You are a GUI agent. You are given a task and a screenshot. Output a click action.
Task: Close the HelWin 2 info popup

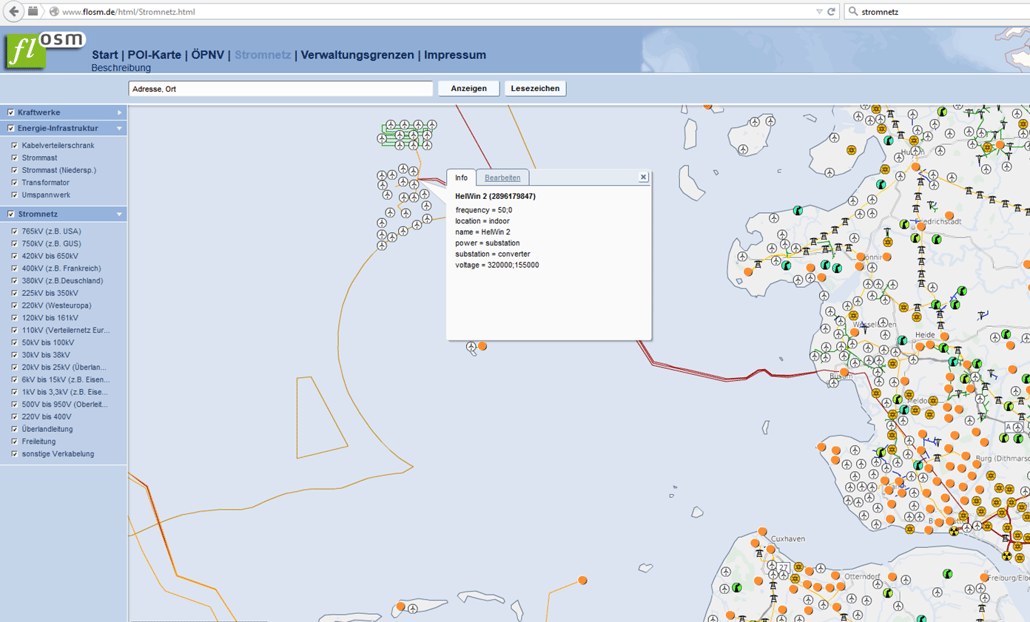point(643,177)
